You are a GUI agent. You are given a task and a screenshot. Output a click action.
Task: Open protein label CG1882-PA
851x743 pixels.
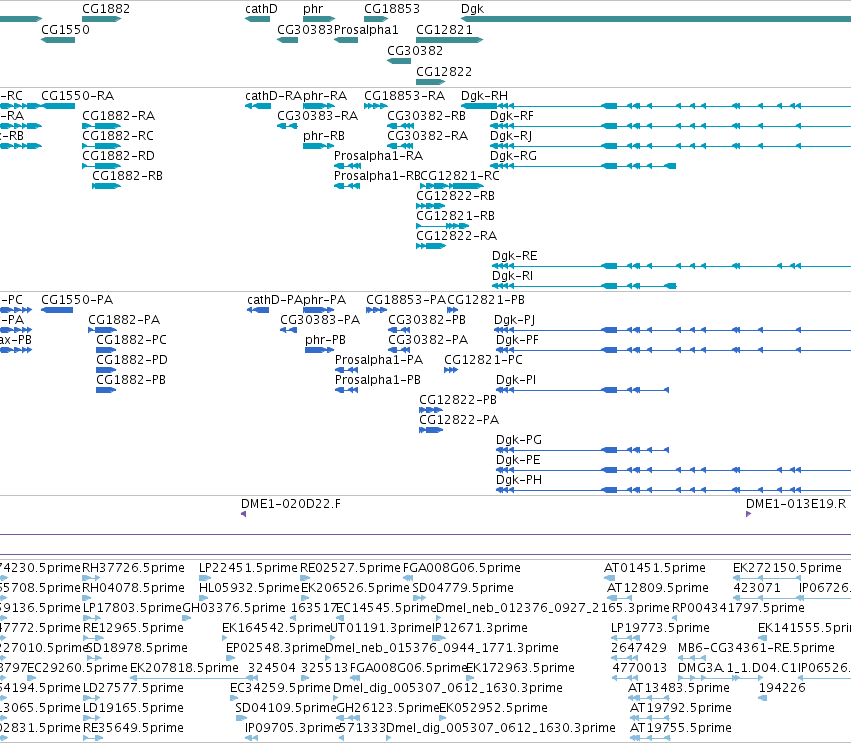tap(124, 320)
